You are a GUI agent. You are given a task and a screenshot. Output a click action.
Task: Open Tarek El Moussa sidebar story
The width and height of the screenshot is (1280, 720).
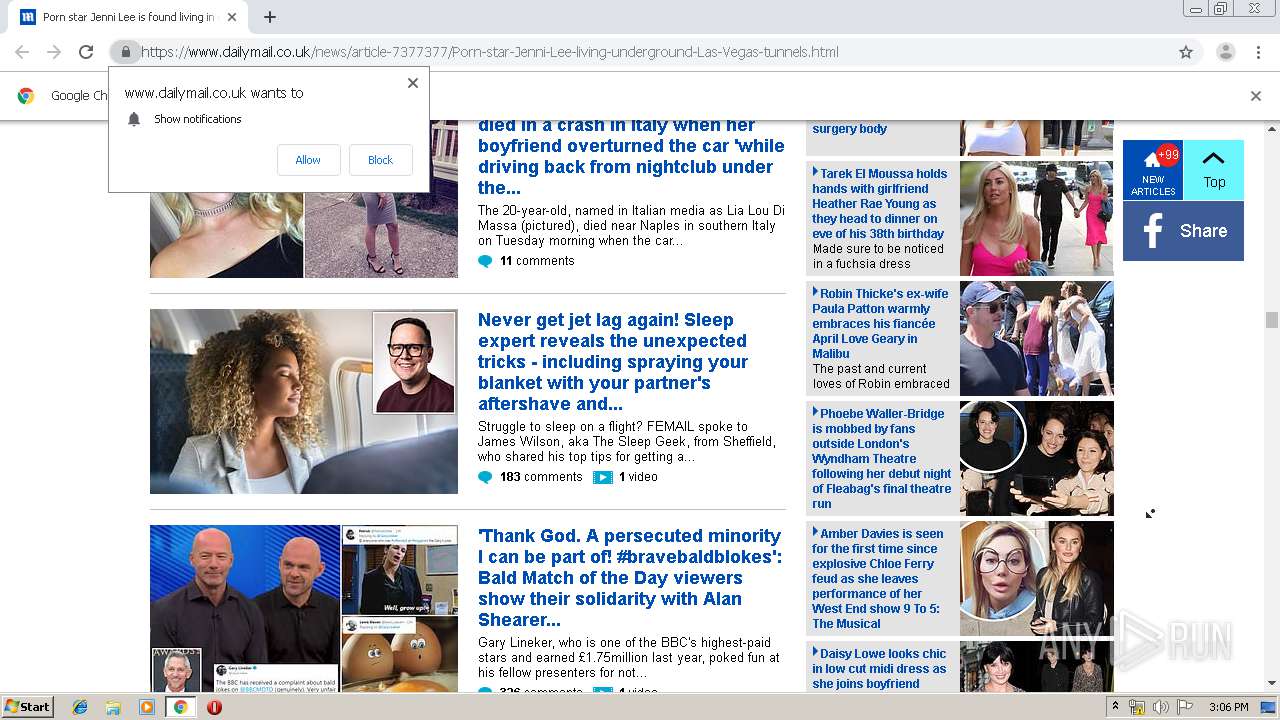coord(880,204)
